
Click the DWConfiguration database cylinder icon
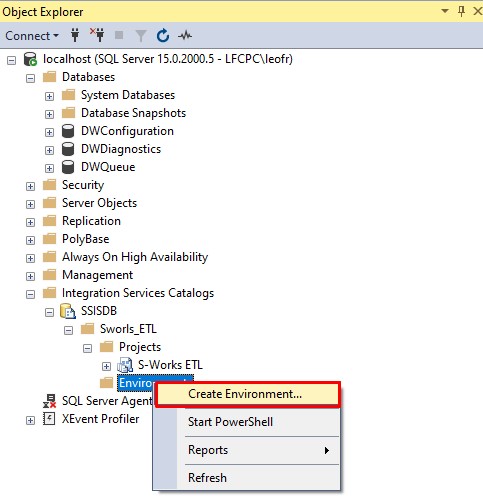[x=68, y=131]
